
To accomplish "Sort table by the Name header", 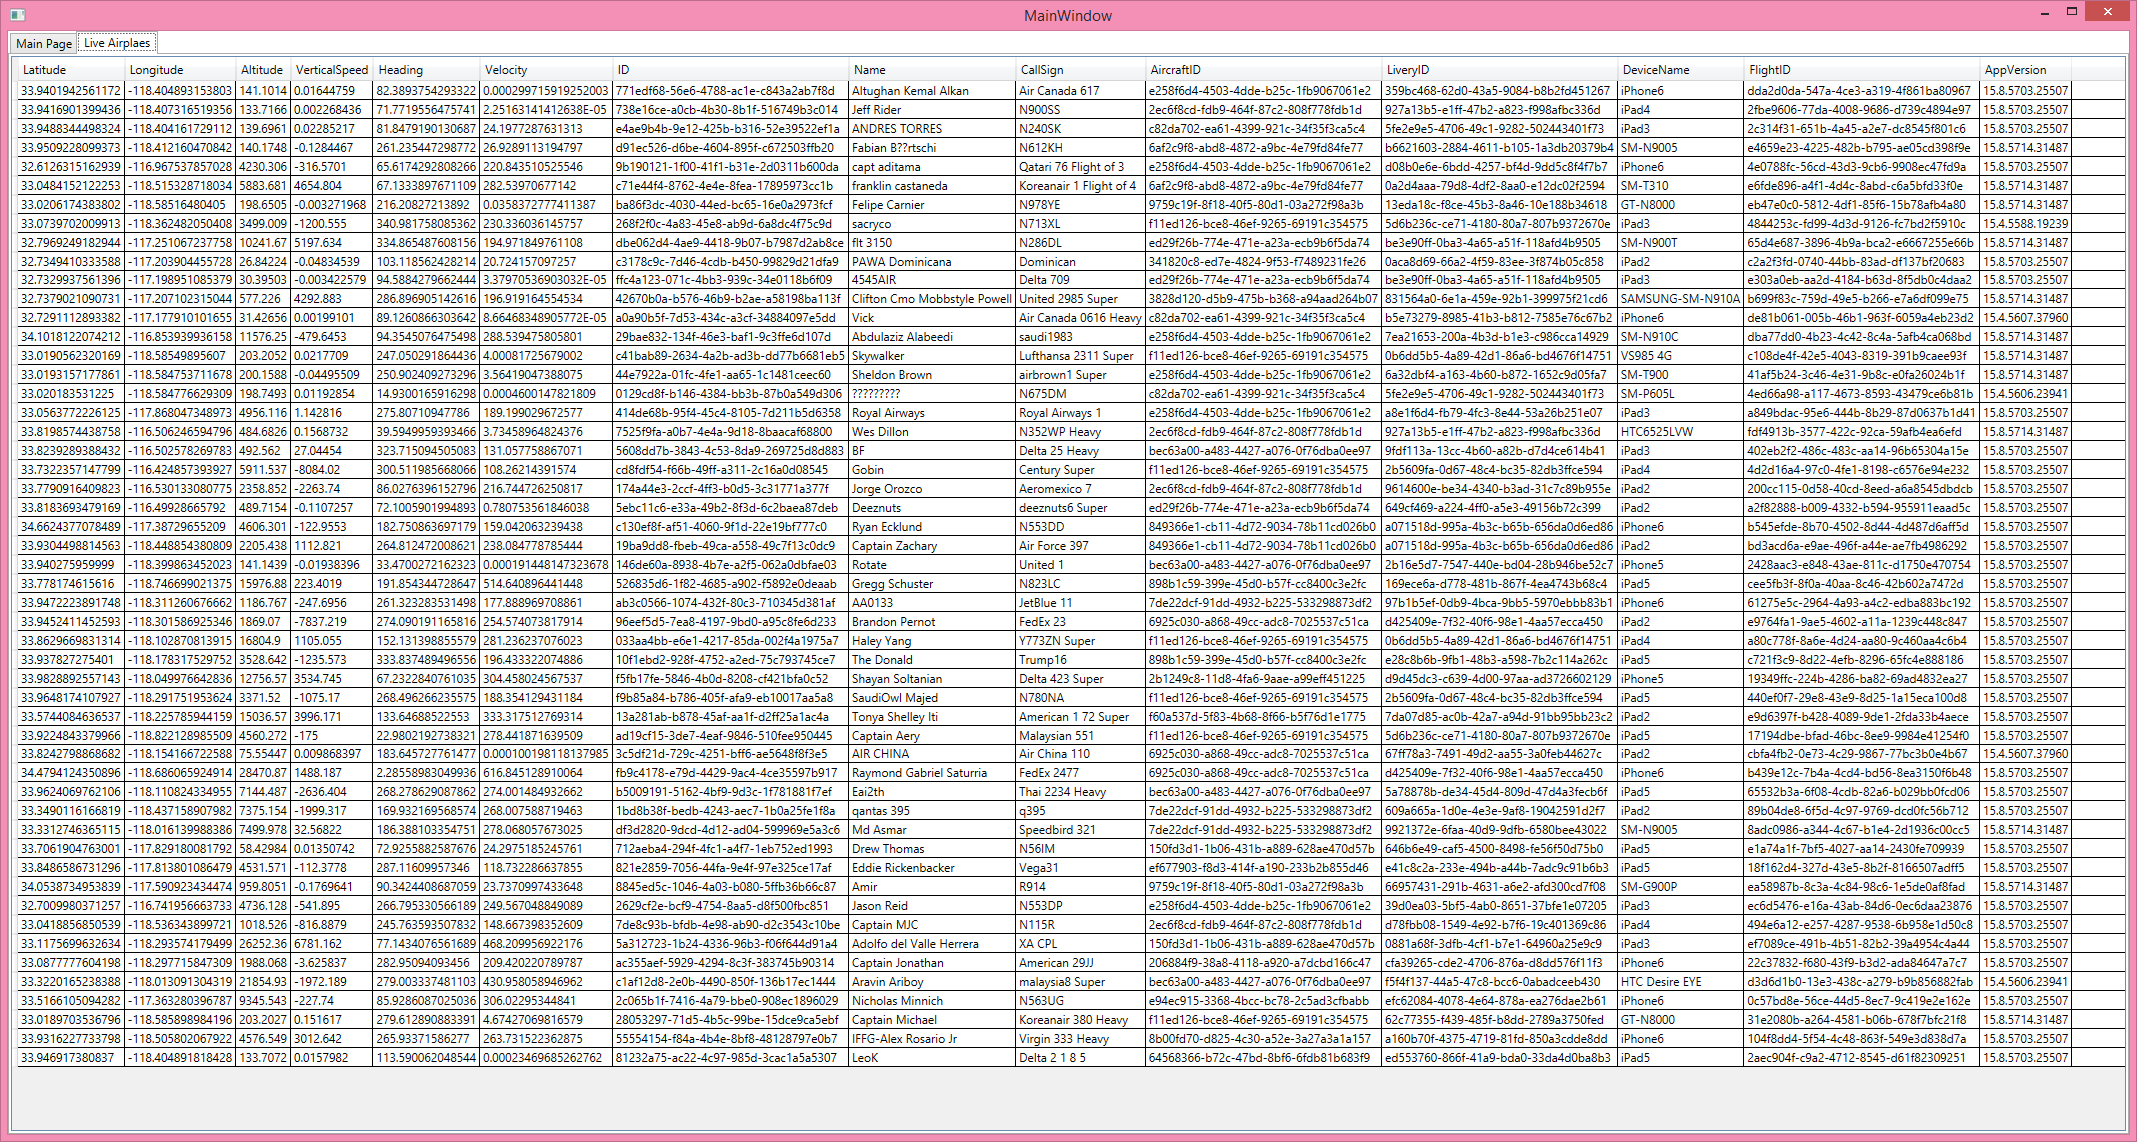I will (869, 70).
